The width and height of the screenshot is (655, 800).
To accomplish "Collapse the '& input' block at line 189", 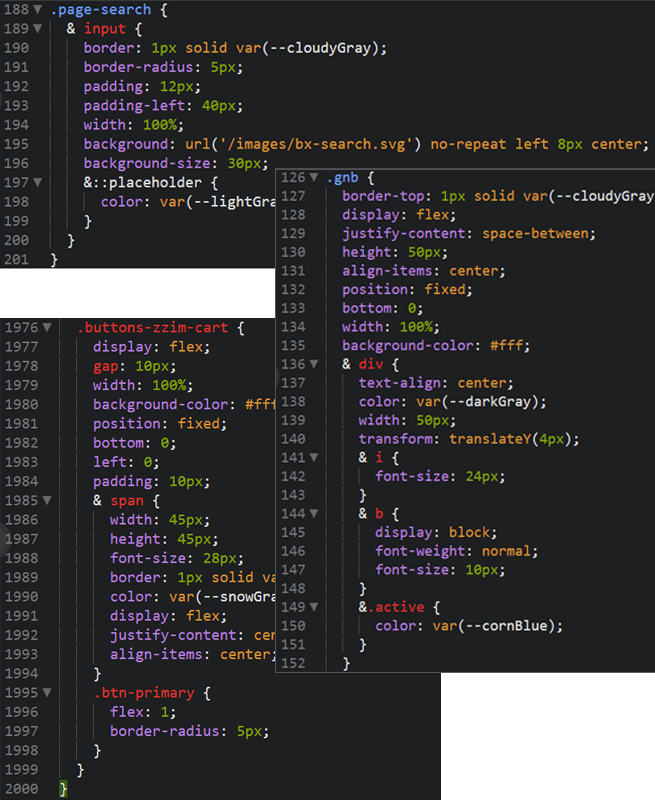I will coord(37,29).
